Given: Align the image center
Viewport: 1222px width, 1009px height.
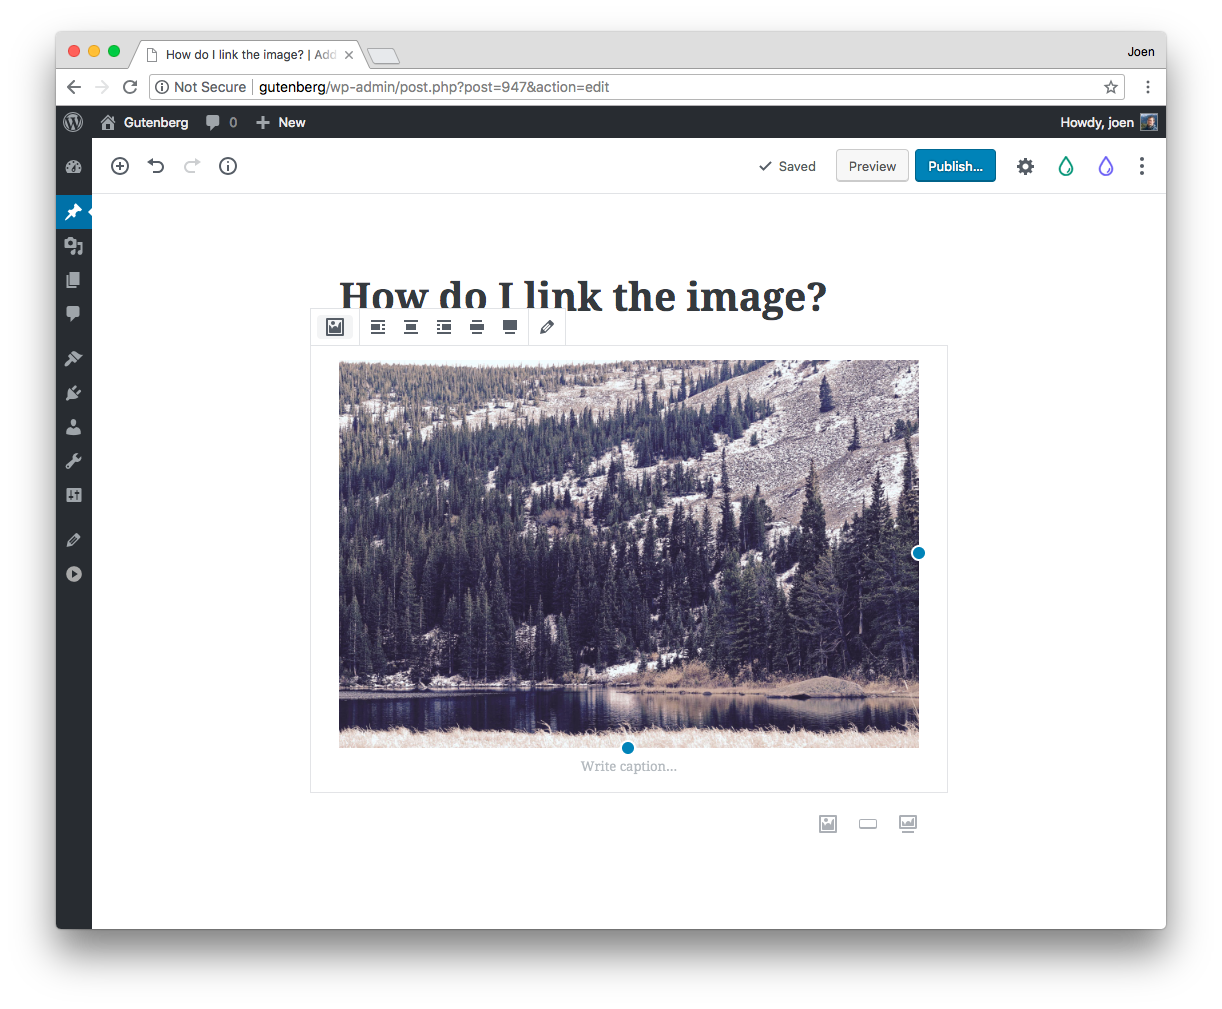Looking at the screenshot, I should coord(411,327).
